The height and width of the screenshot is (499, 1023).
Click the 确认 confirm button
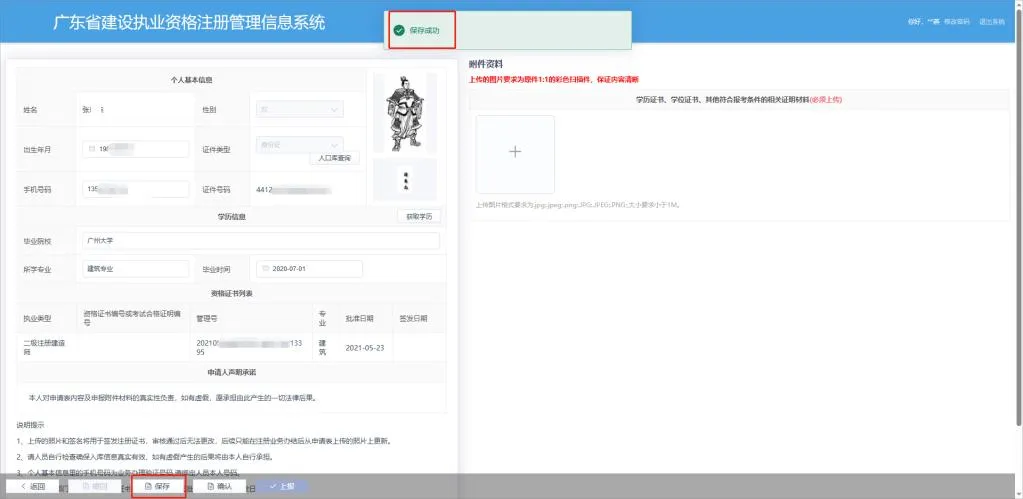pyautogui.click(x=219, y=487)
